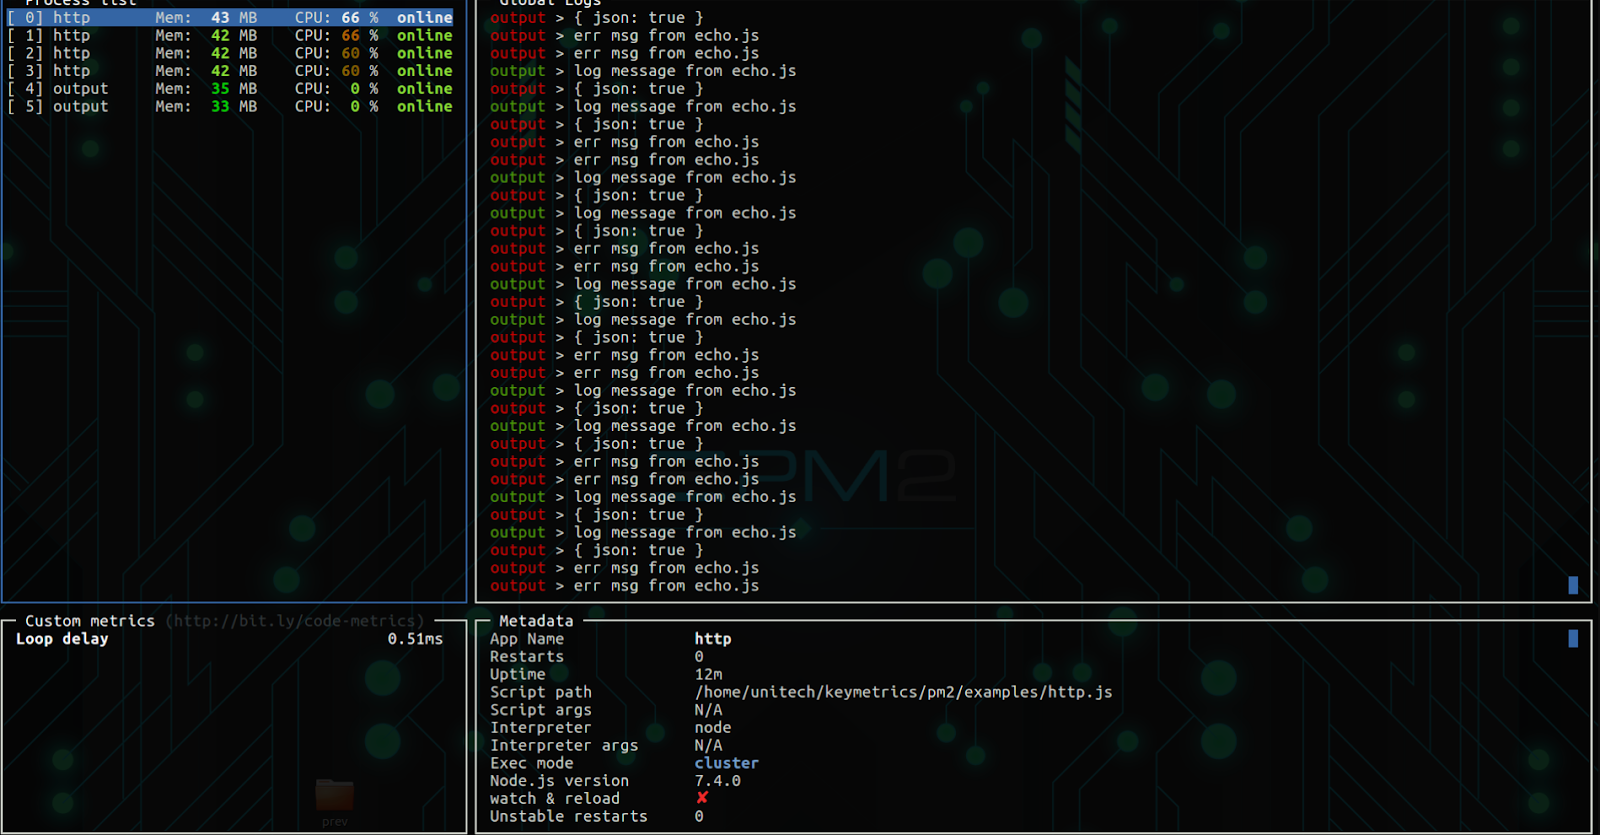Click the Metadata panel scrollbar indicator

(x=1573, y=638)
